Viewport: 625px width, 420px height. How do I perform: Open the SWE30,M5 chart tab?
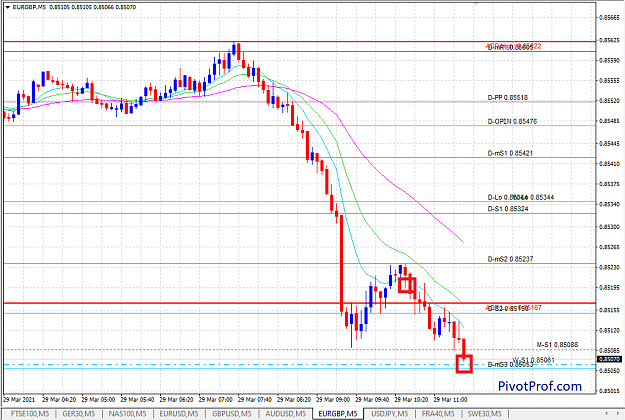(484, 414)
